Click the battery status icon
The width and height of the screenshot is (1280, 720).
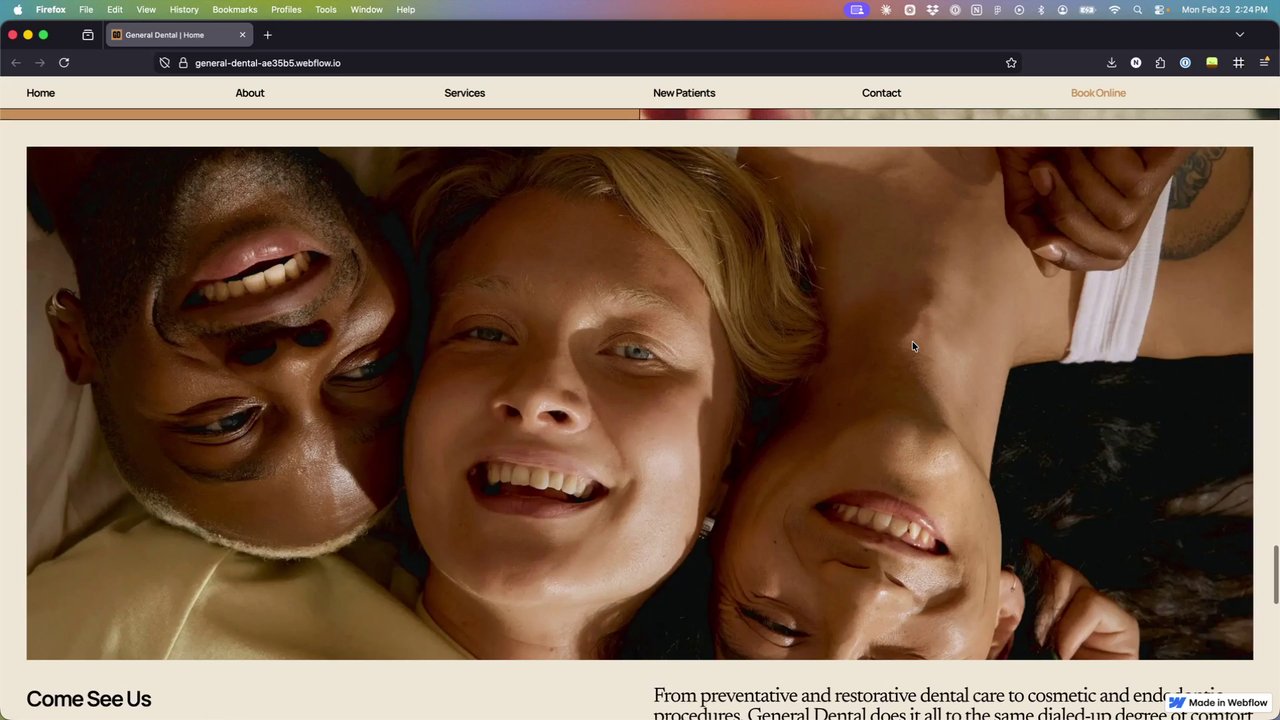click(1087, 9)
